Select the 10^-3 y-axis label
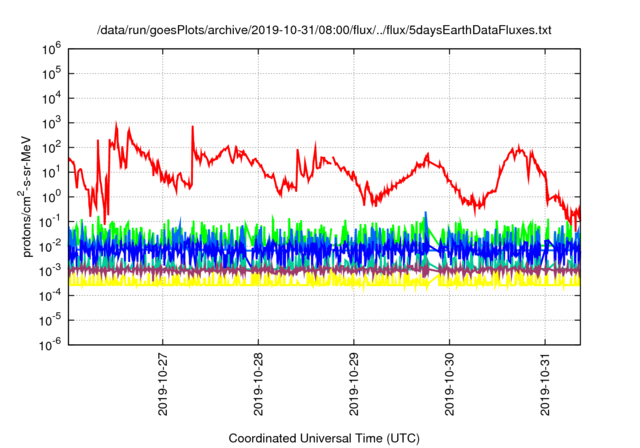The width and height of the screenshot is (640, 448). [51, 272]
